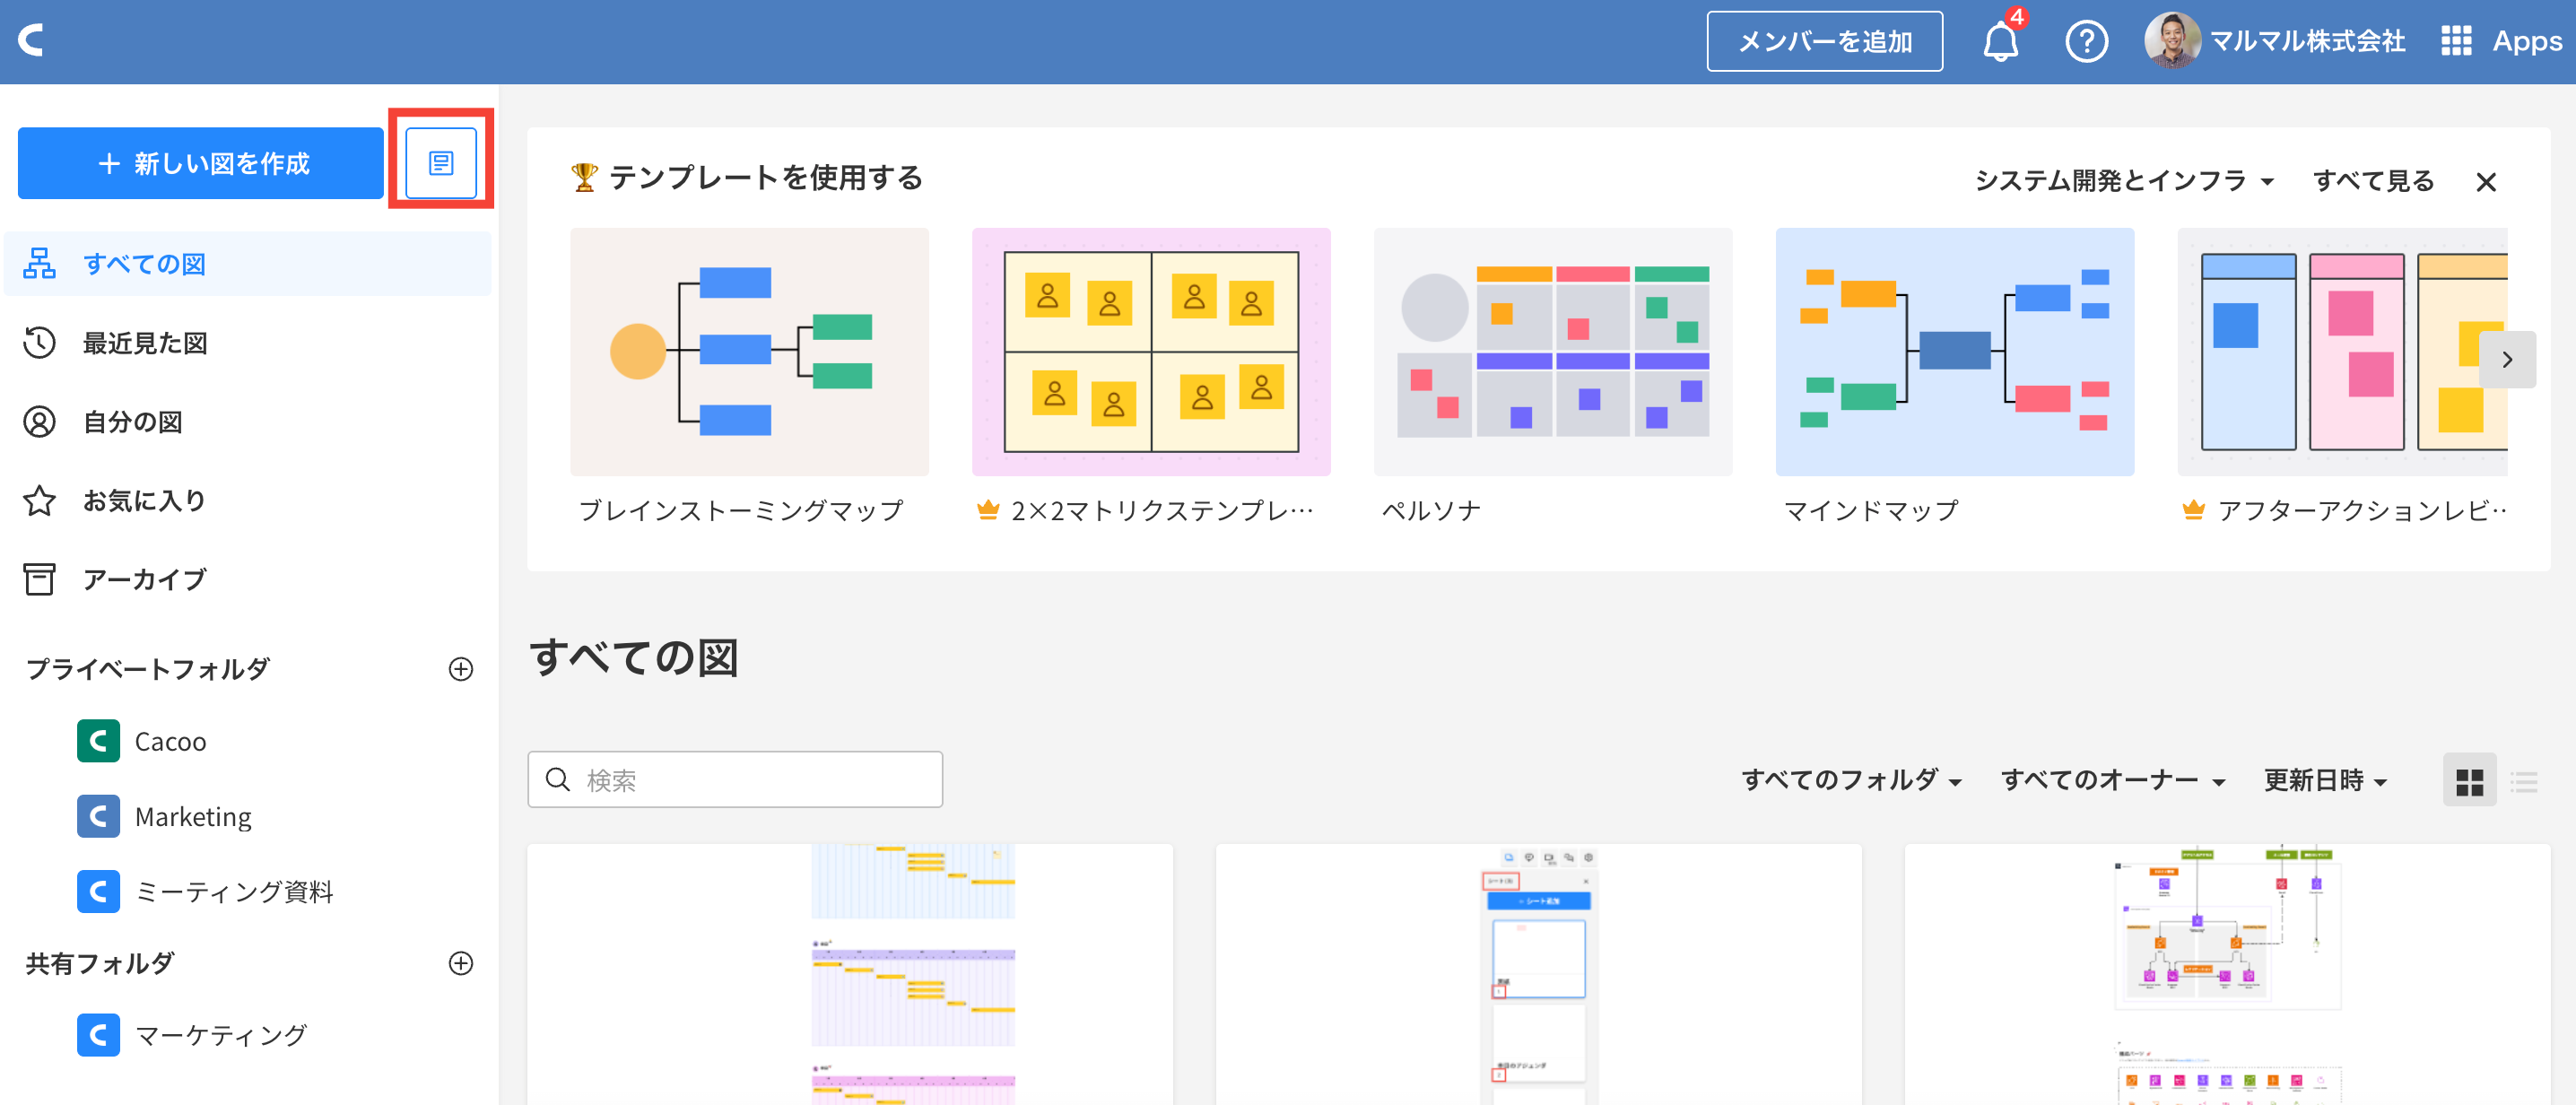2576x1105 pixels.
Task: Select 自分の図 in the sidebar
Action: click(248, 421)
